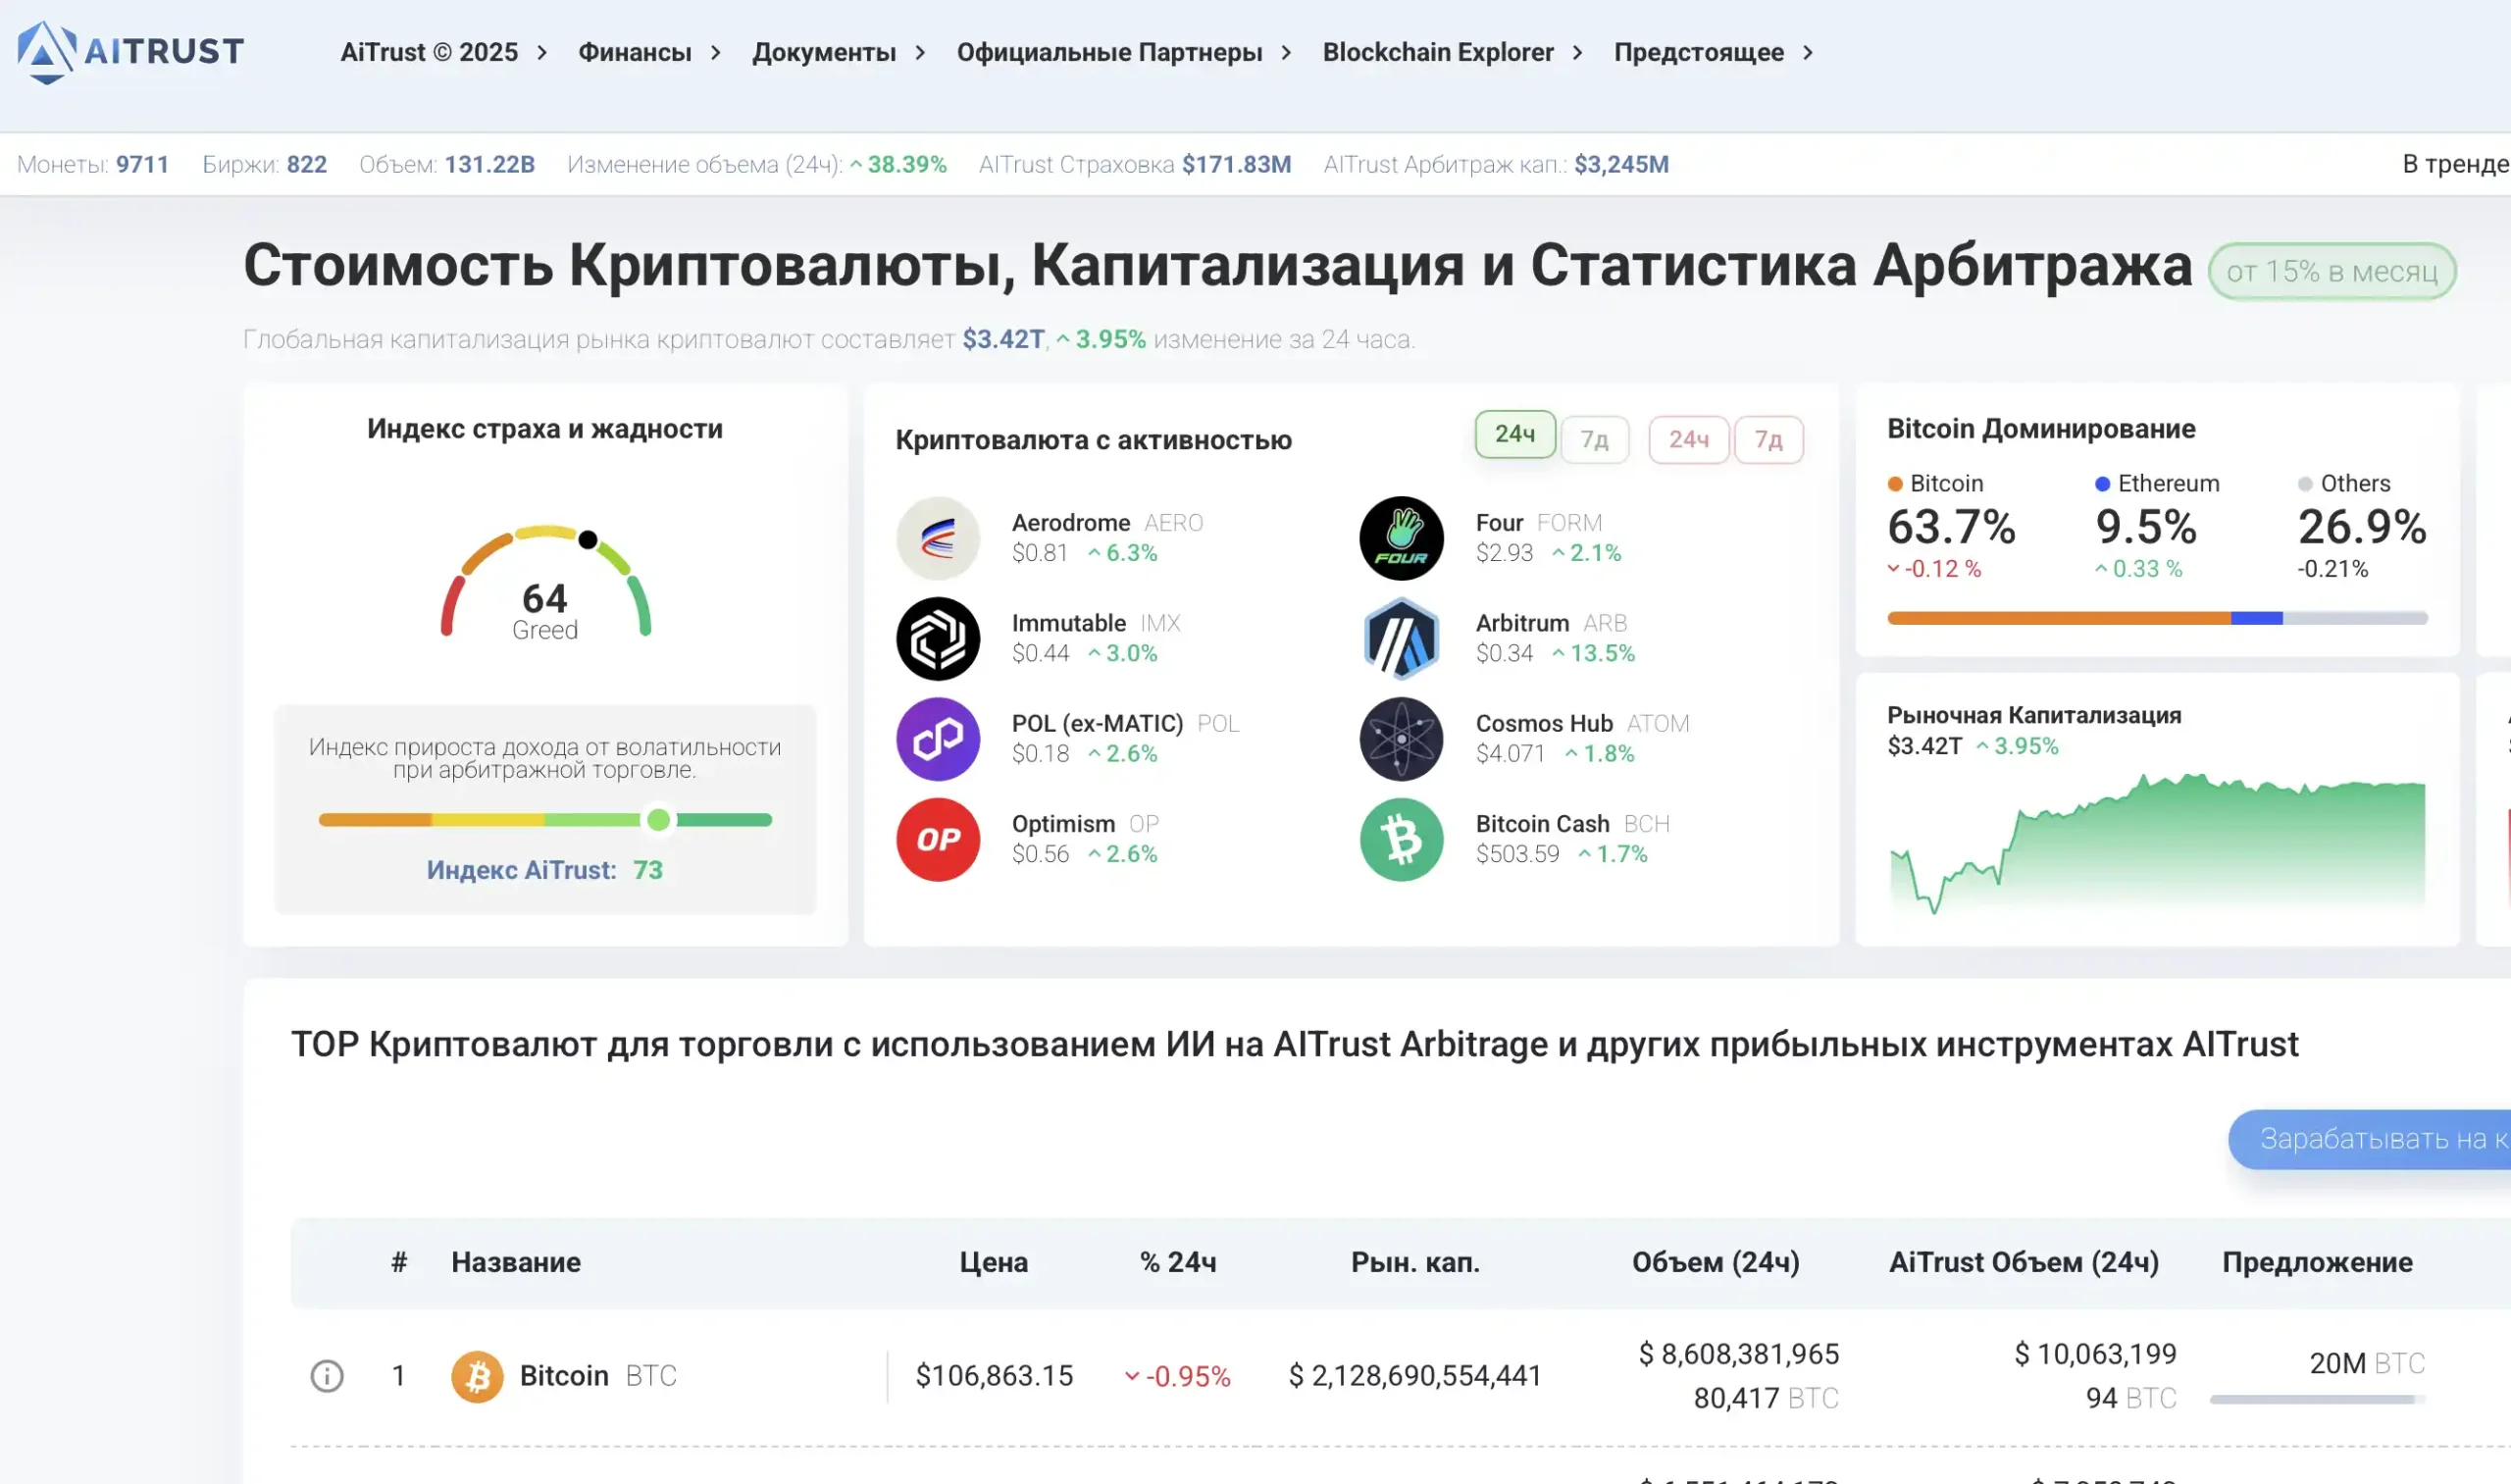The image size is (2511, 1484).
Task: Click Биржи 822 stat
Action: point(264,164)
